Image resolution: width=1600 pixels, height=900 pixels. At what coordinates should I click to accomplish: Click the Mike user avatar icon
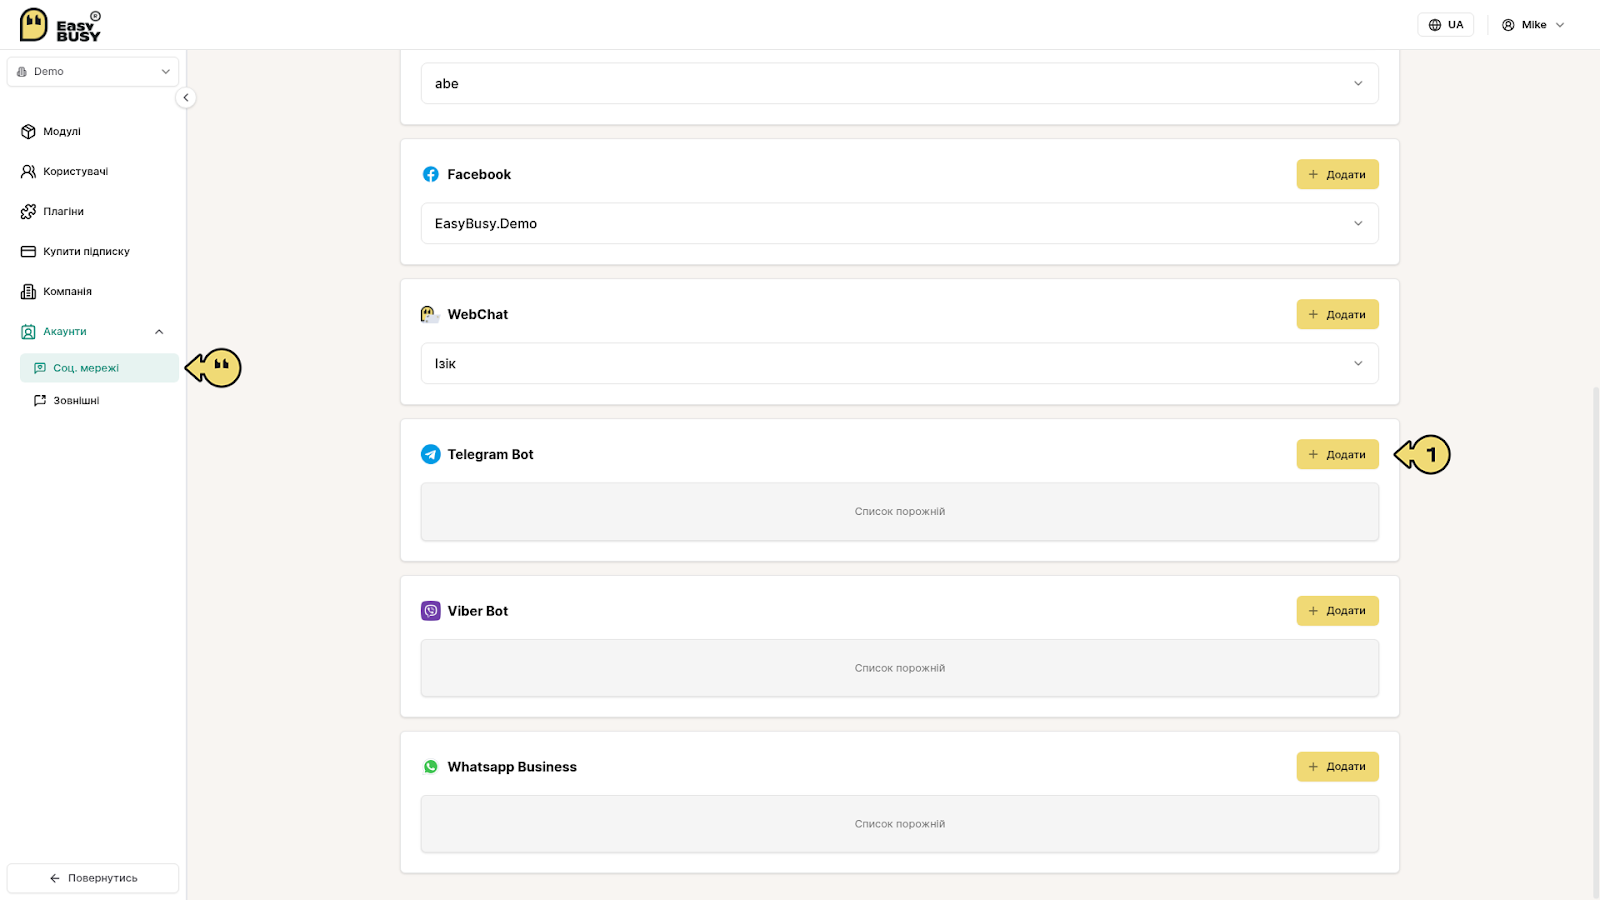pyautogui.click(x=1508, y=25)
